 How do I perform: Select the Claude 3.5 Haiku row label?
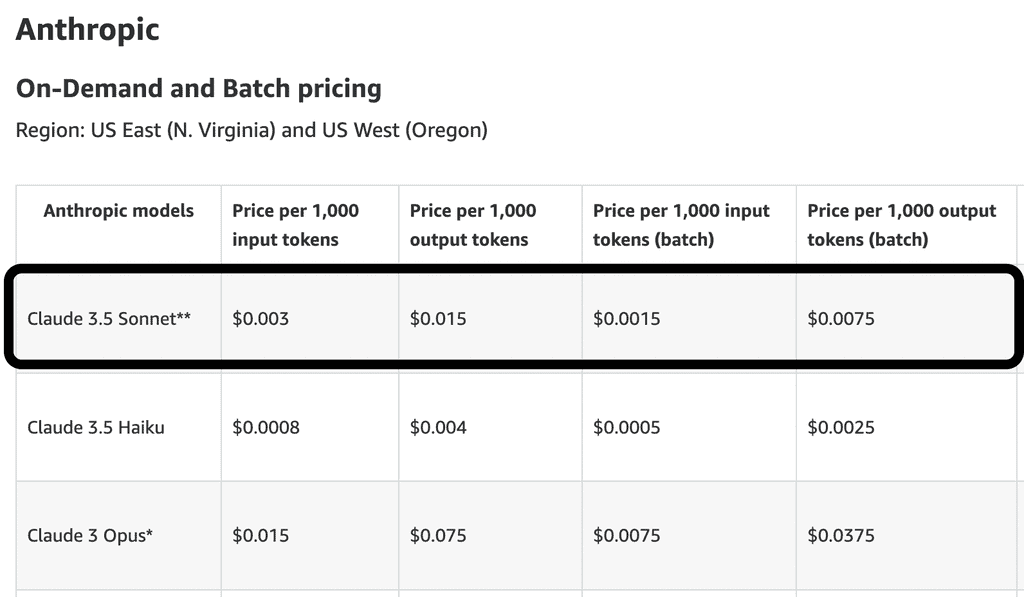pos(96,427)
